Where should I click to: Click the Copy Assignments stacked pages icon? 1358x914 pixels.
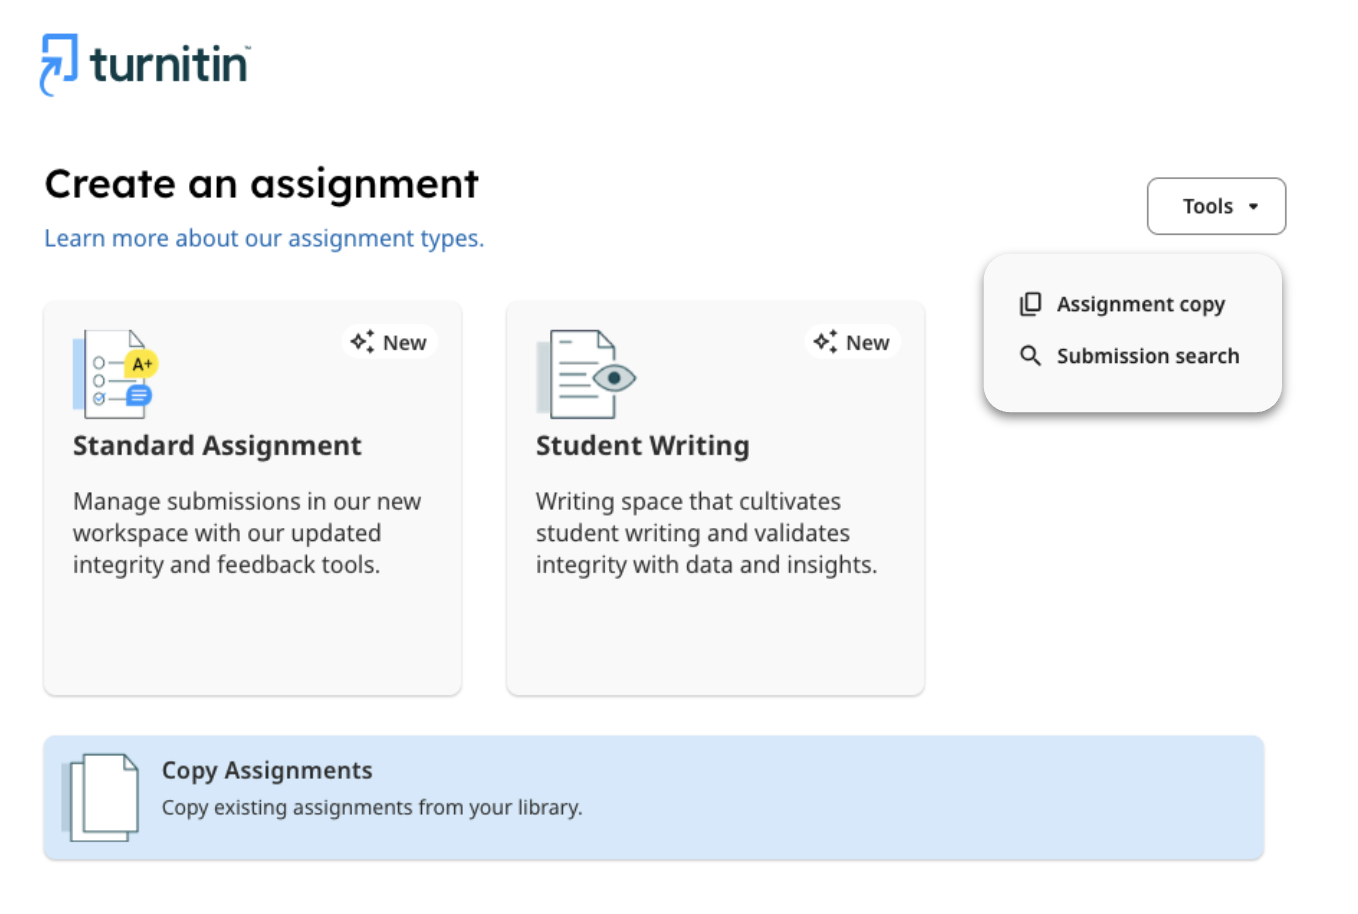102,797
